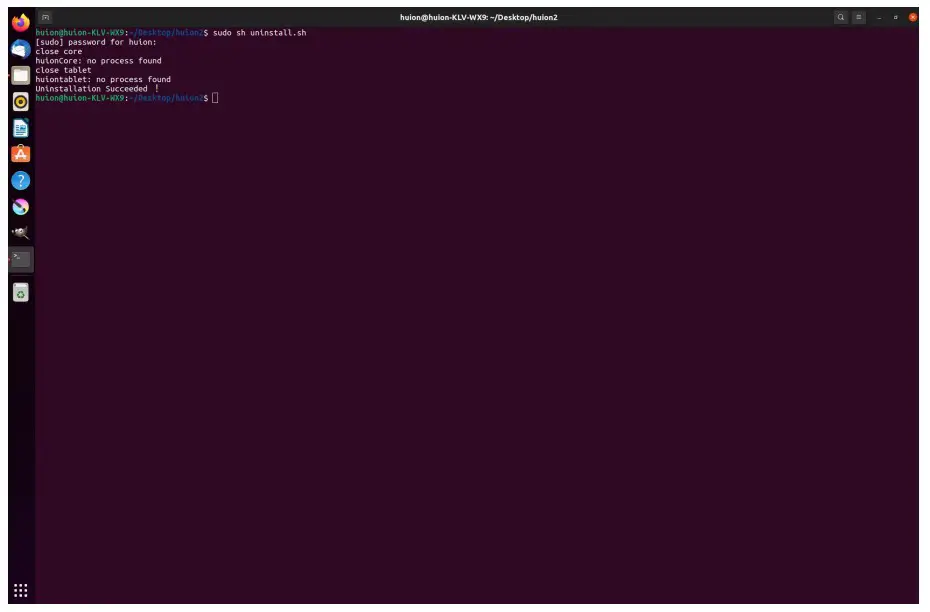The height and width of the screenshot is (612, 930).
Task: Open new tab button in terminal titlebar
Action: coord(46,17)
